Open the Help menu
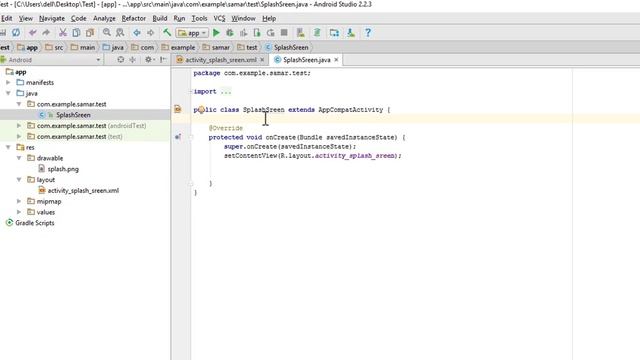640x360 pixels. tap(269, 18)
